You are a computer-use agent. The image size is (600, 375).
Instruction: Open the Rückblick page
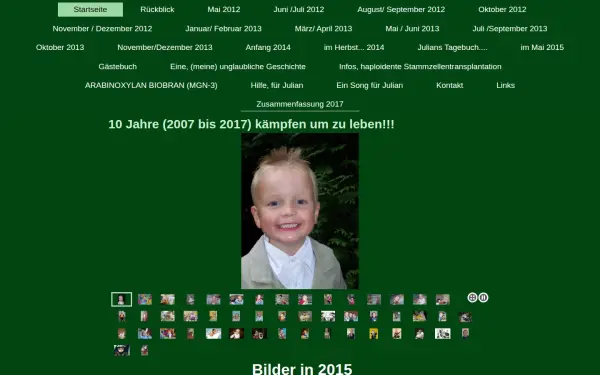coord(157,10)
